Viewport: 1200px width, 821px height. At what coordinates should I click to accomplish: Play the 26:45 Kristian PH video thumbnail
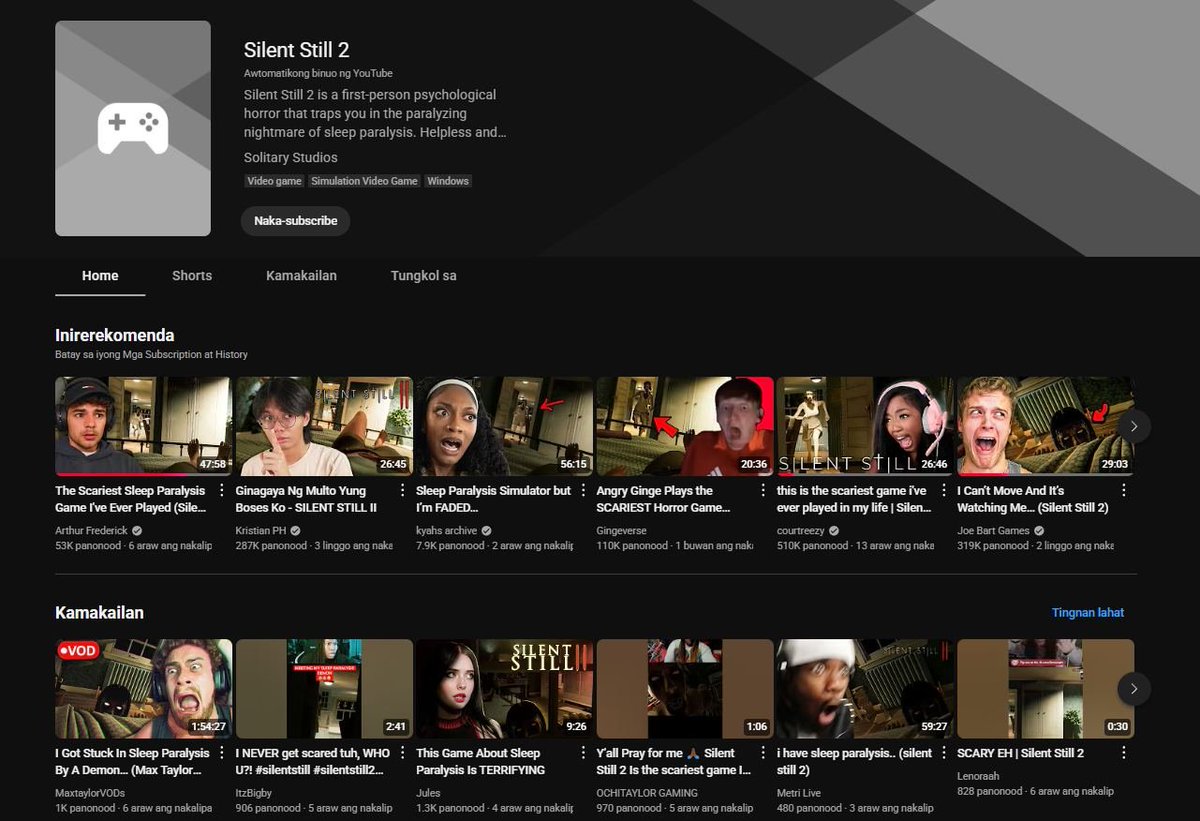pyautogui.click(x=324, y=426)
